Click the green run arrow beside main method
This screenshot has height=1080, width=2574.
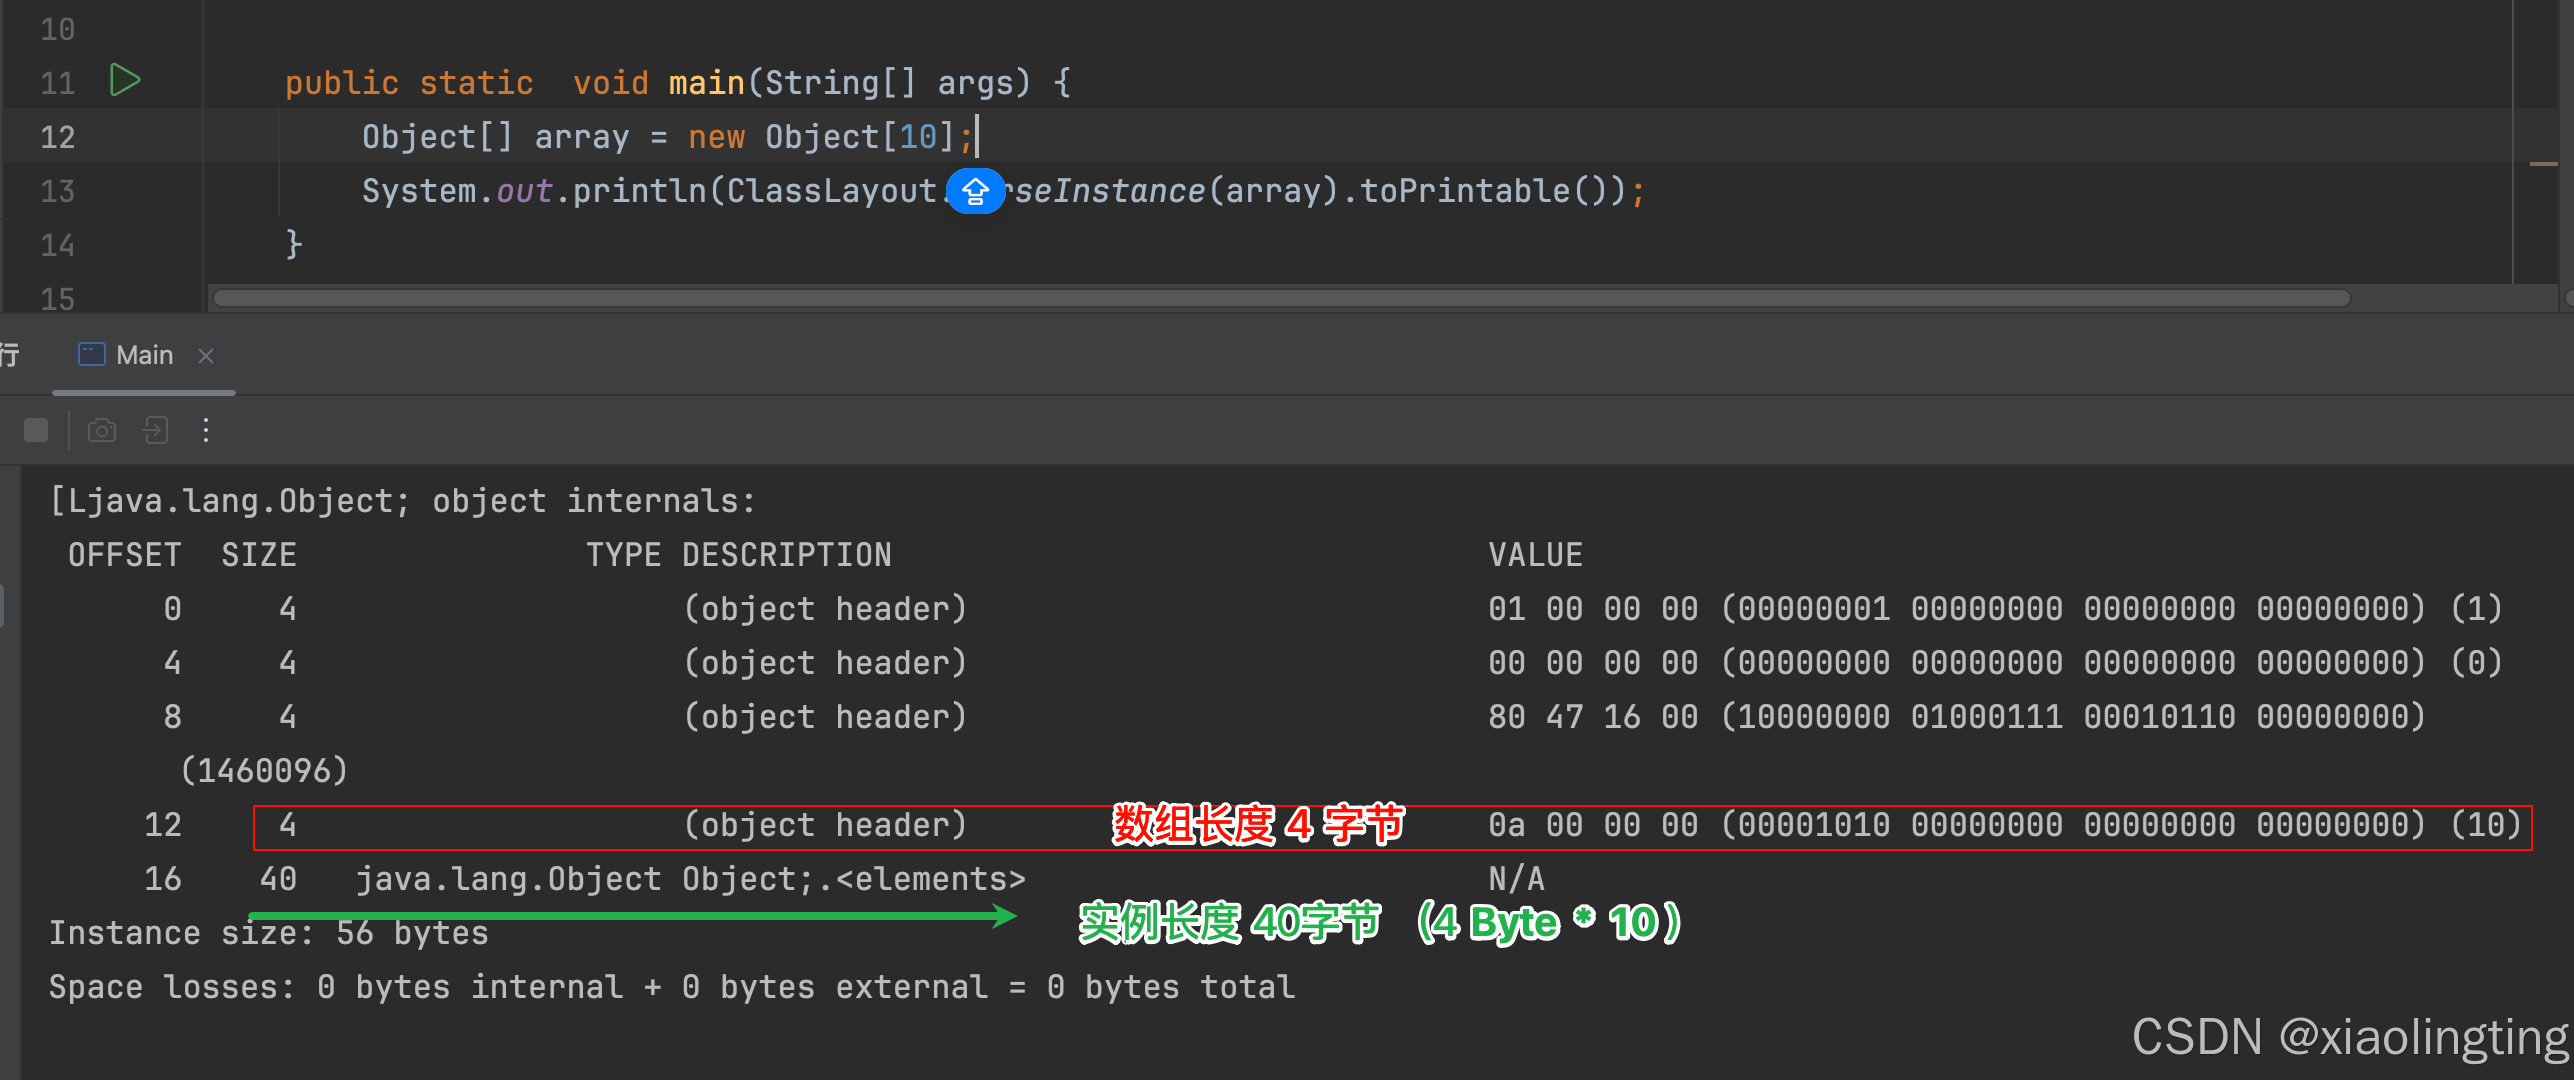[x=124, y=80]
